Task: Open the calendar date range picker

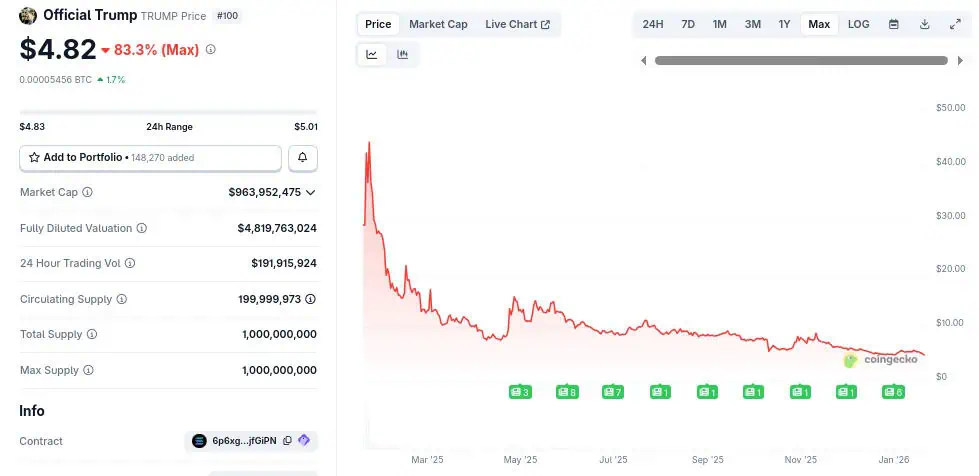Action: tap(894, 24)
